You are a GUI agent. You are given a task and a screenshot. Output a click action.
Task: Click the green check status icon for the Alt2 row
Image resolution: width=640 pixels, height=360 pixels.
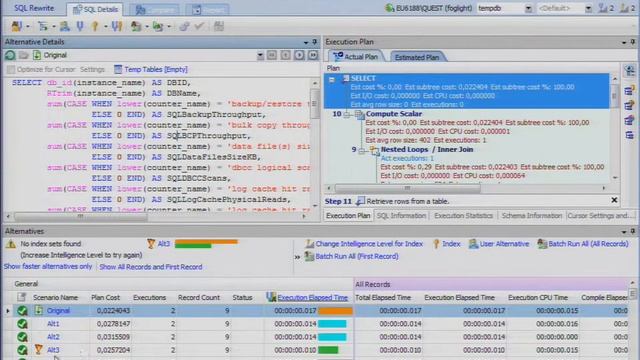[22, 337]
